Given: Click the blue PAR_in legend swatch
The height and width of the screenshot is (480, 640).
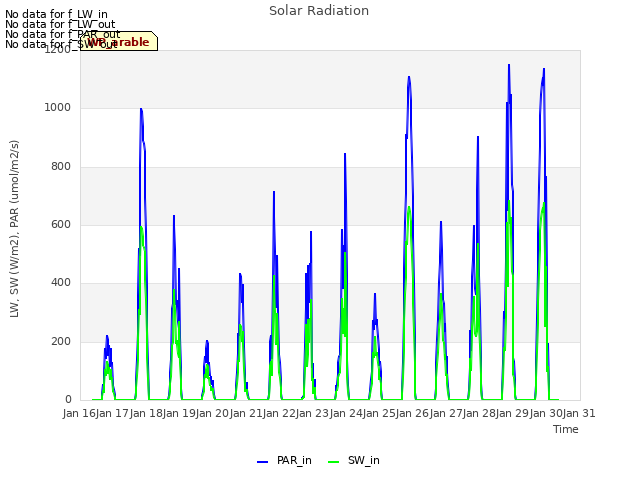Looking at the screenshot, I should pos(262,462).
